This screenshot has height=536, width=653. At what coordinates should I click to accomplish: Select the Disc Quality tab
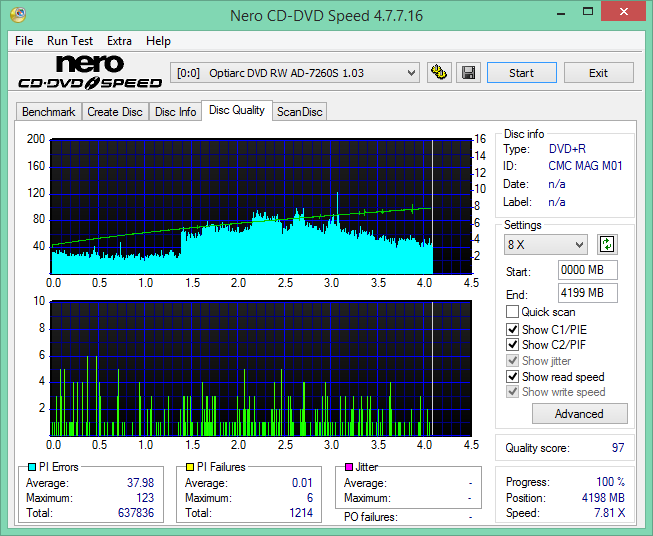[x=237, y=110]
